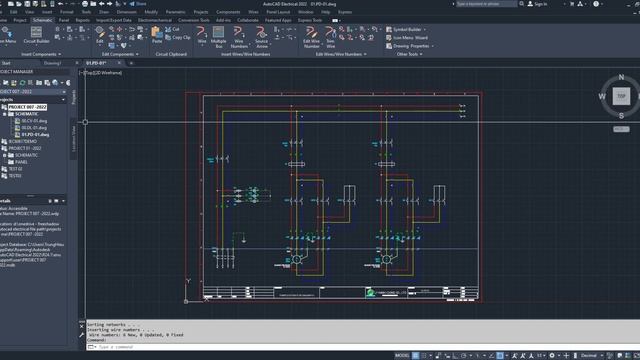Expand Edit Wires/Wire Numbers panel dropdown
This screenshot has width=640, height=360.
click(365, 54)
